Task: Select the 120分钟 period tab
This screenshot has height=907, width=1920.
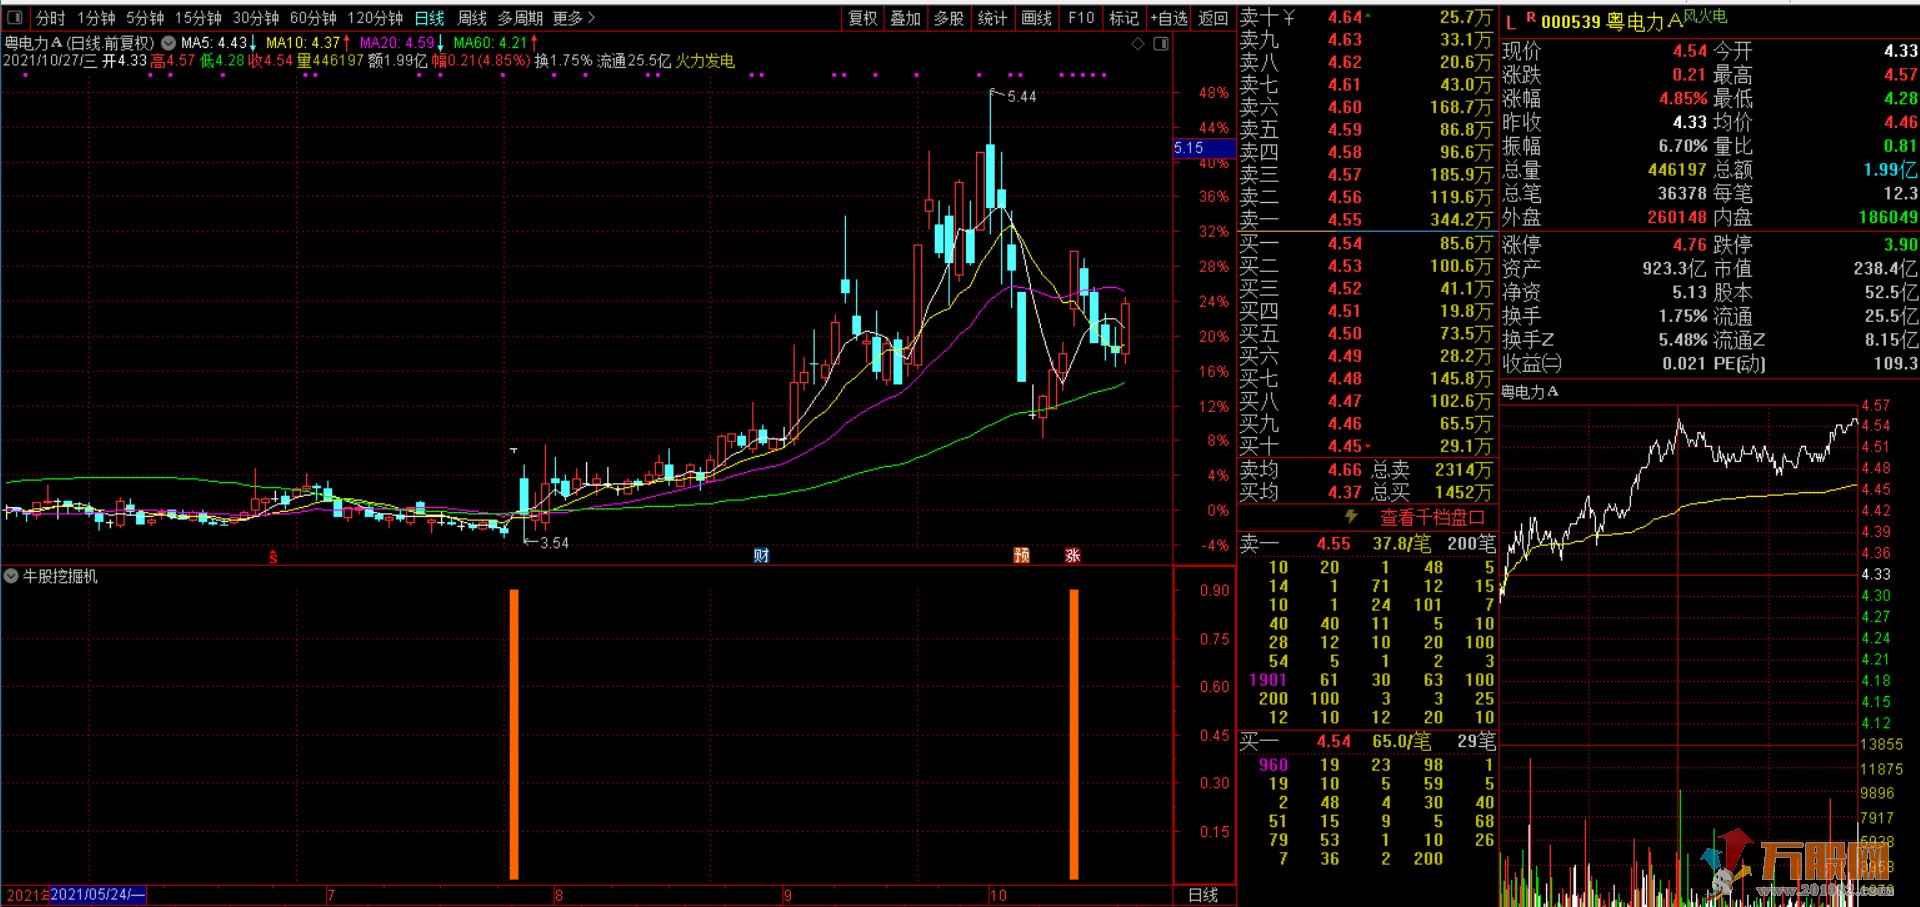Action: click(375, 18)
